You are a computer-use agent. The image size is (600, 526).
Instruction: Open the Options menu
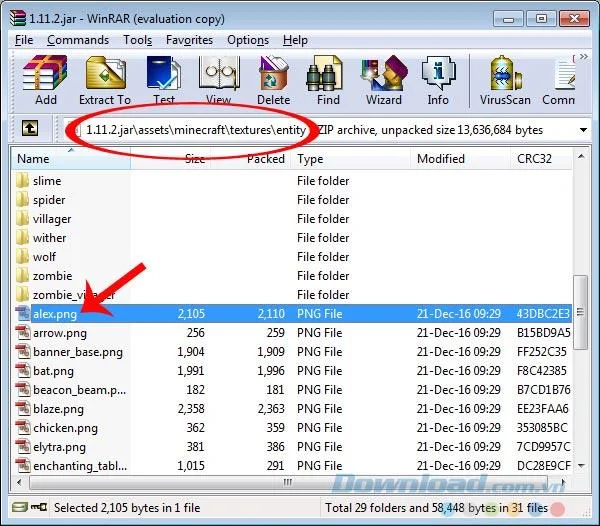click(x=248, y=40)
